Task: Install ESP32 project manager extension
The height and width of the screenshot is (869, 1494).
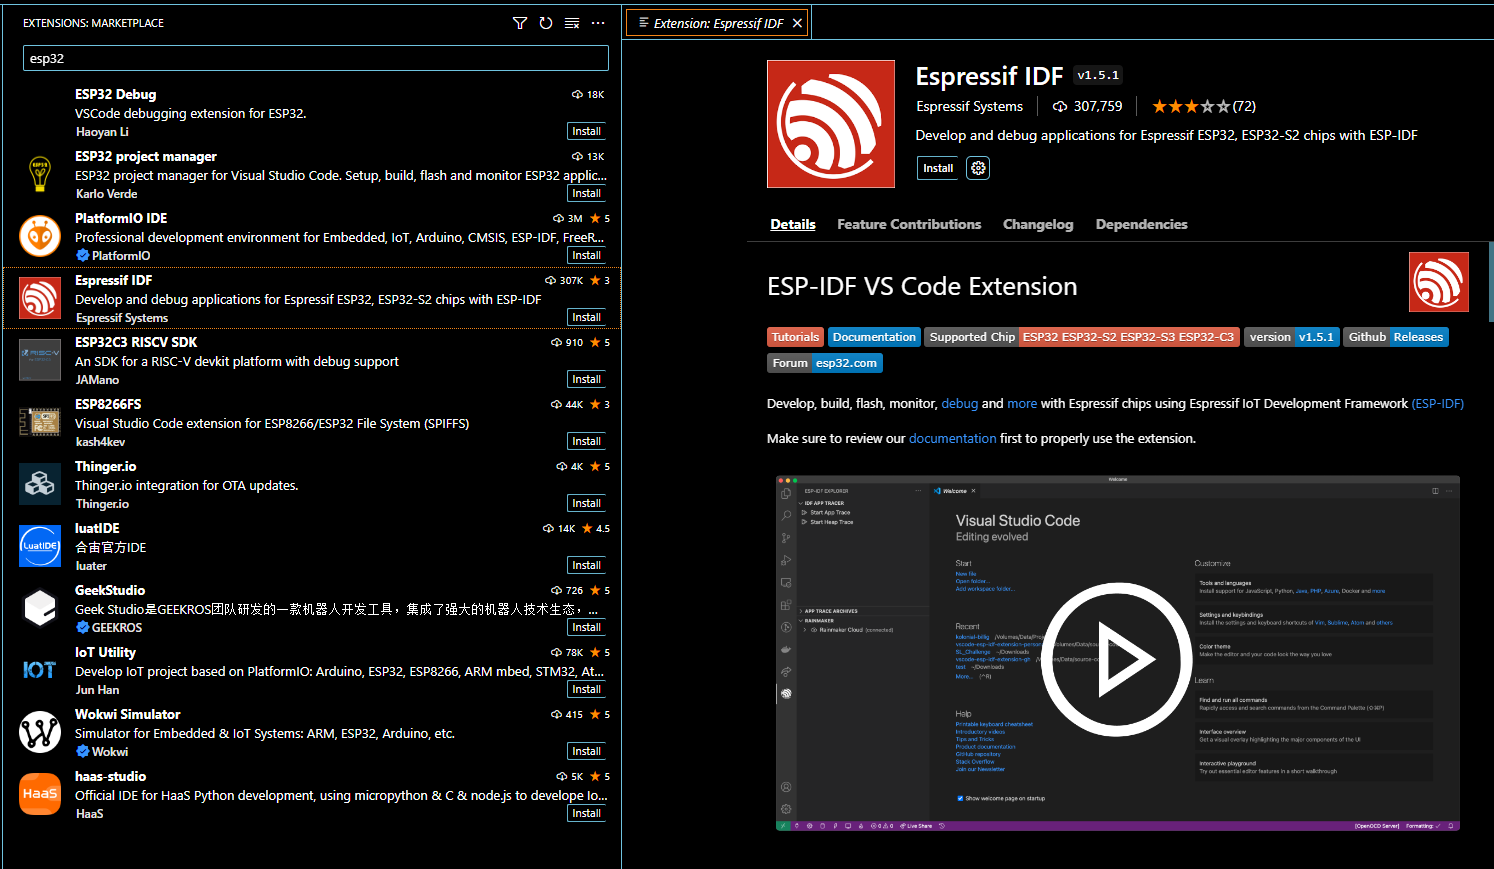Action: [586, 193]
